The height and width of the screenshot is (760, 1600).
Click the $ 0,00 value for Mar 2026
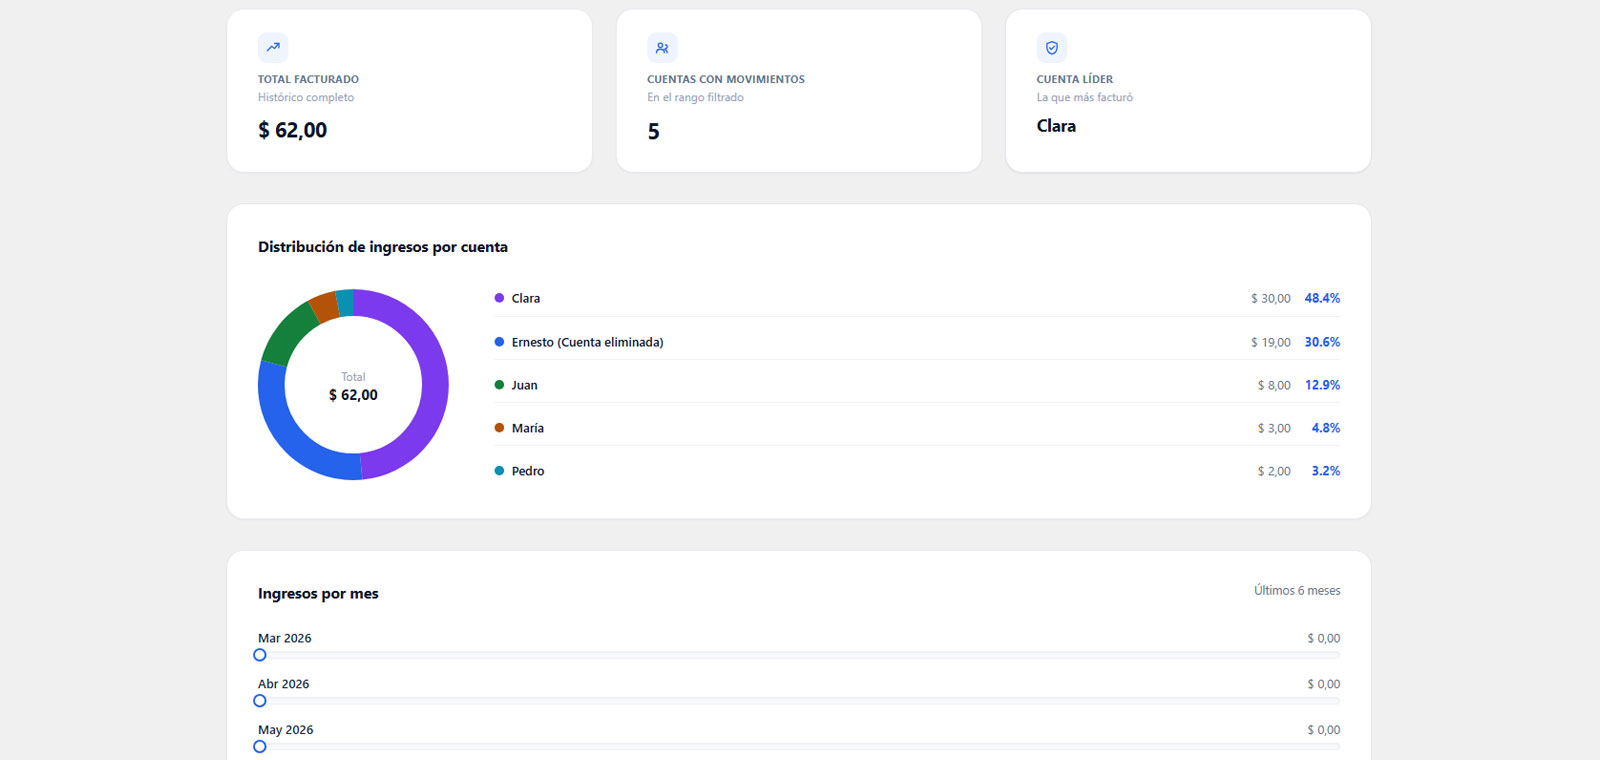1324,638
